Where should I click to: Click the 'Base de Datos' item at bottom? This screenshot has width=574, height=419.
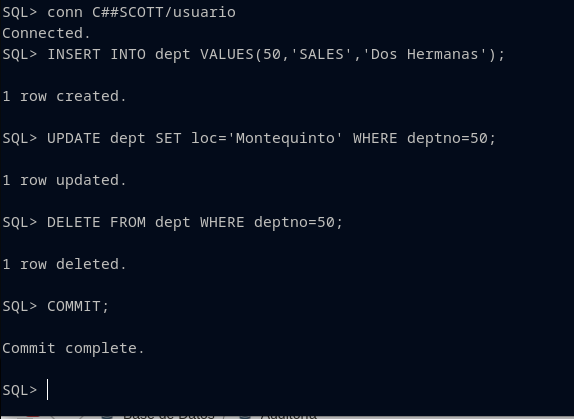pos(169,416)
